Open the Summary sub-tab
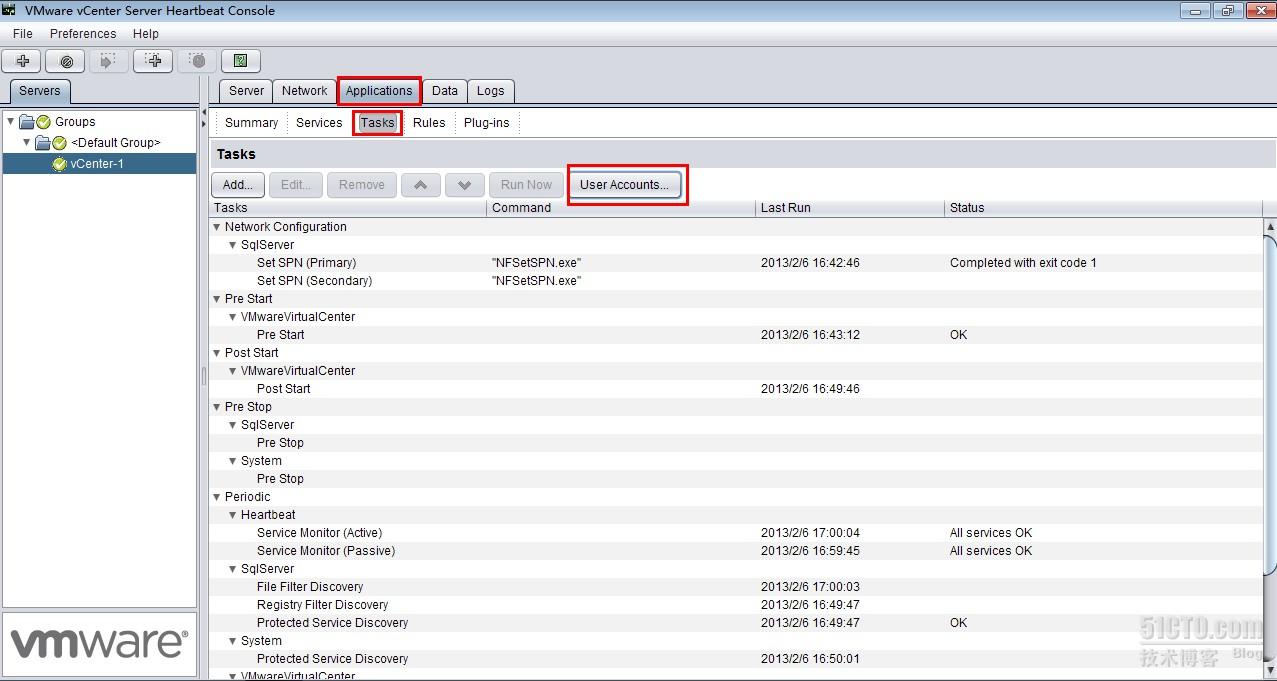This screenshot has height=681, width=1277. 251,123
